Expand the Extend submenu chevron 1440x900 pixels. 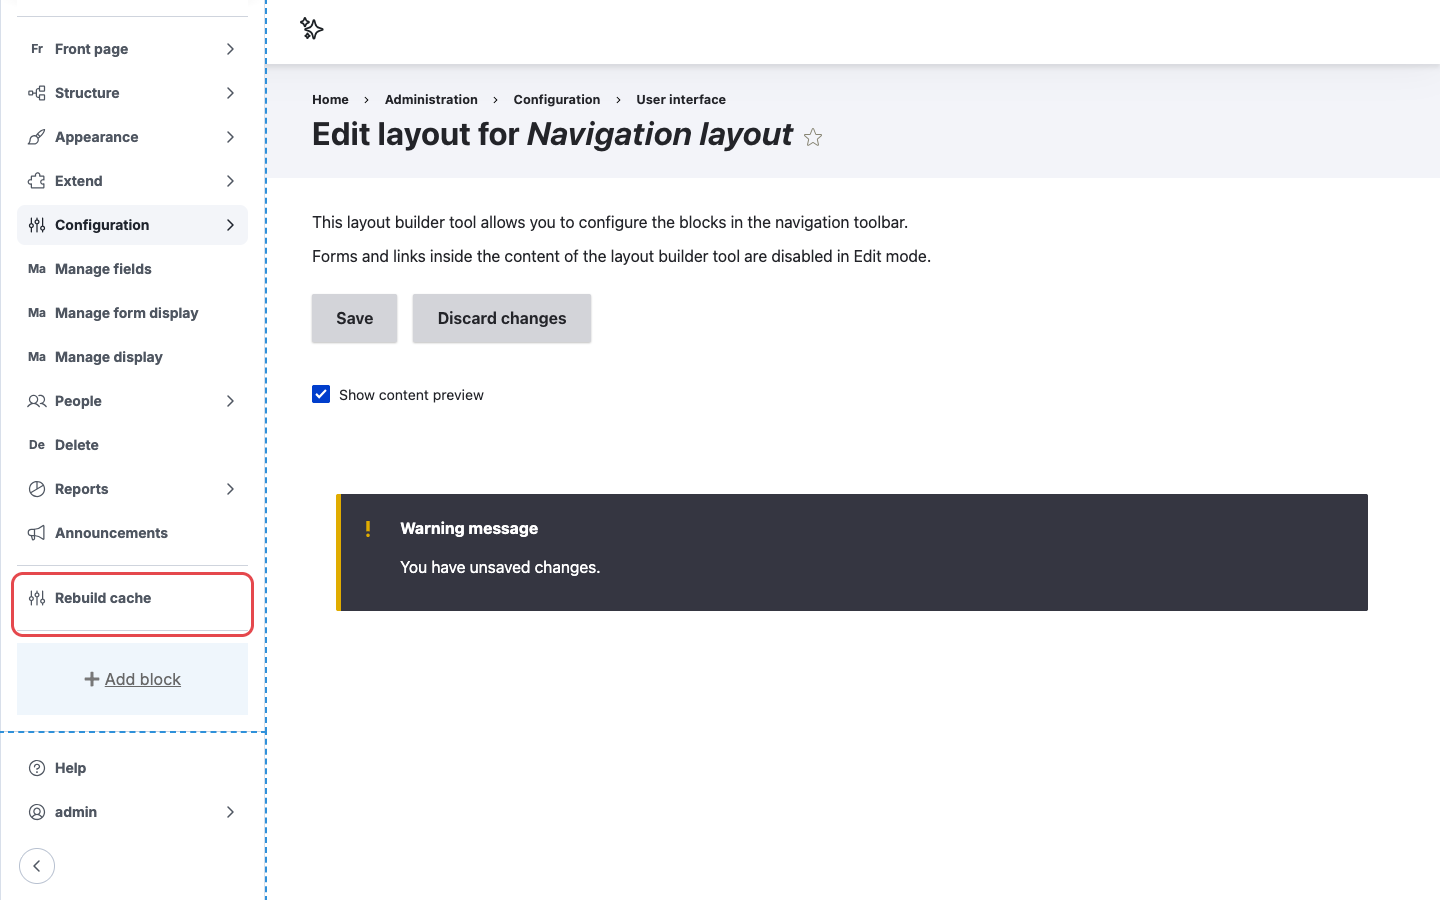click(230, 181)
